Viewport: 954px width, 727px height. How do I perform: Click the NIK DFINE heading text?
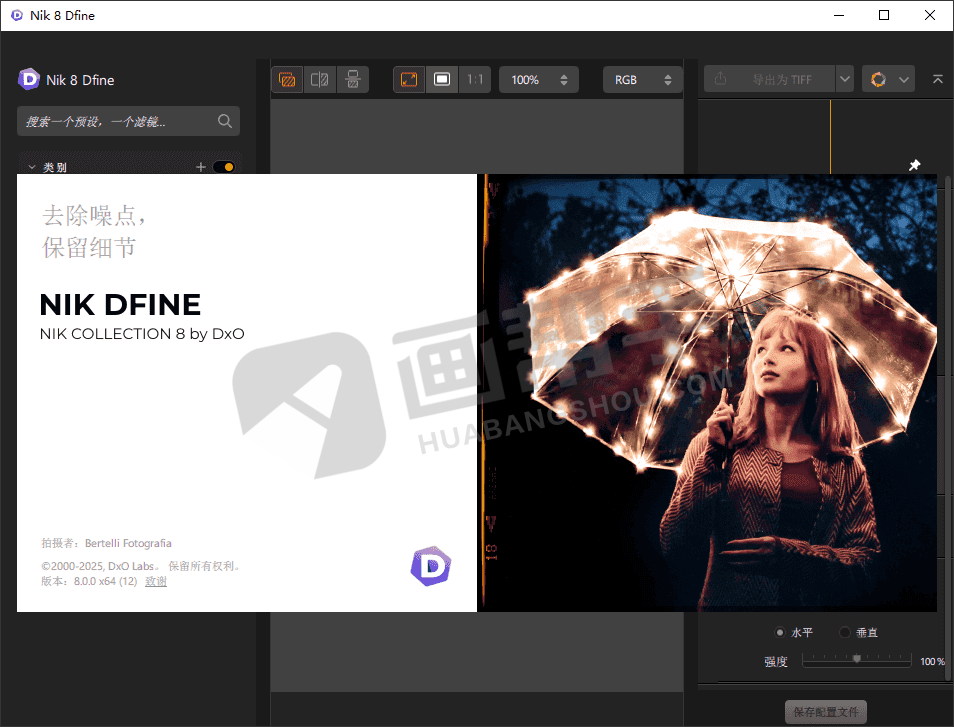[120, 304]
